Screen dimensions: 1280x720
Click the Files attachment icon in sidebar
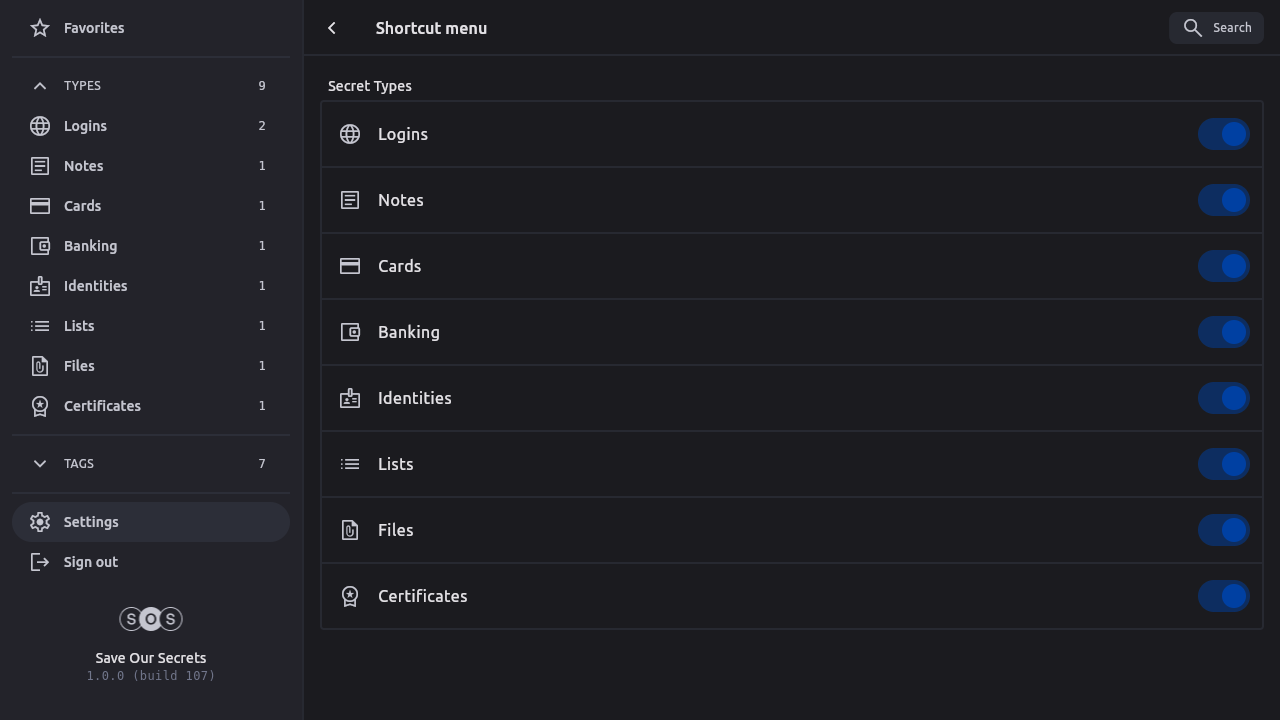click(x=40, y=366)
